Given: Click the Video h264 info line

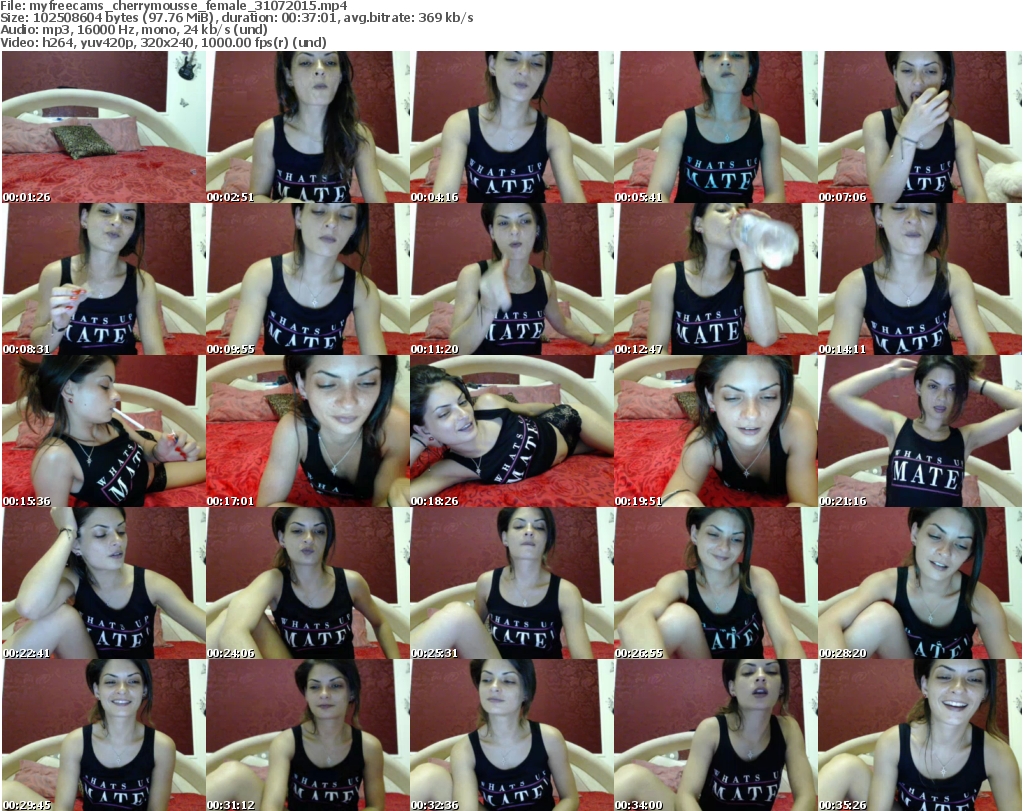Looking at the screenshot, I should click(163, 42).
